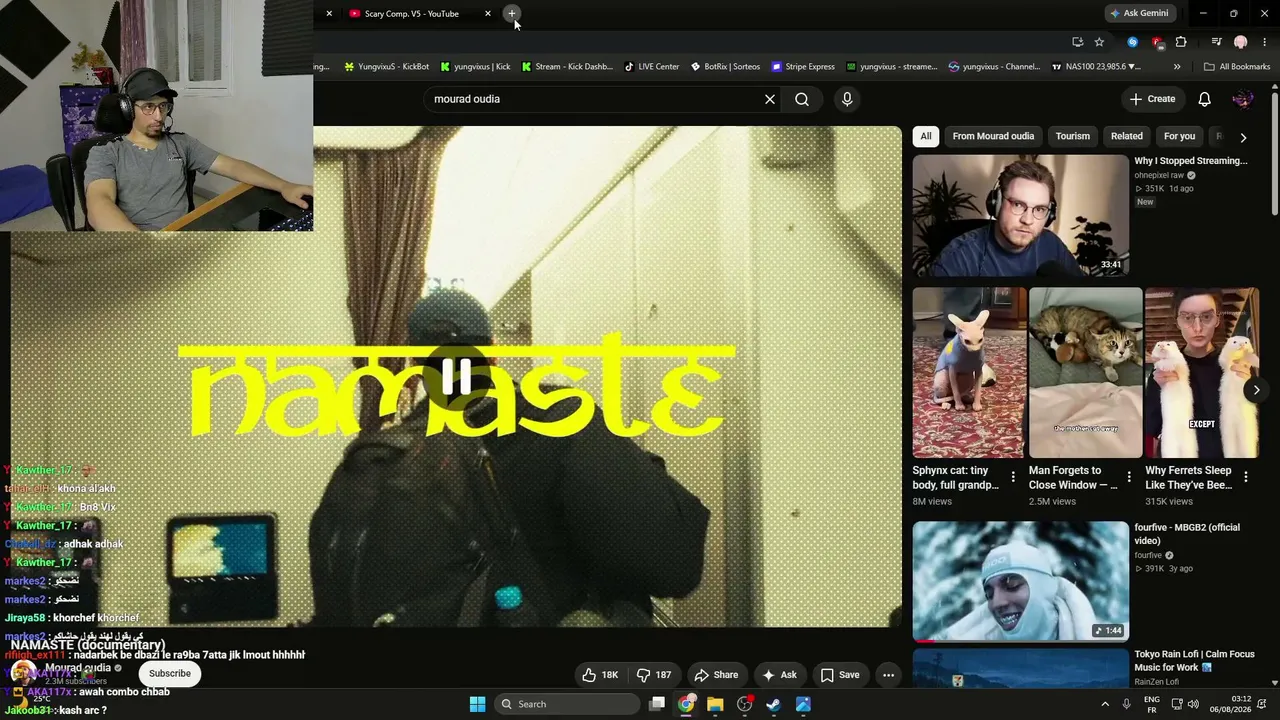Like the video with 18K likes
Screen dimensions: 1280x720
[x=600, y=675]
